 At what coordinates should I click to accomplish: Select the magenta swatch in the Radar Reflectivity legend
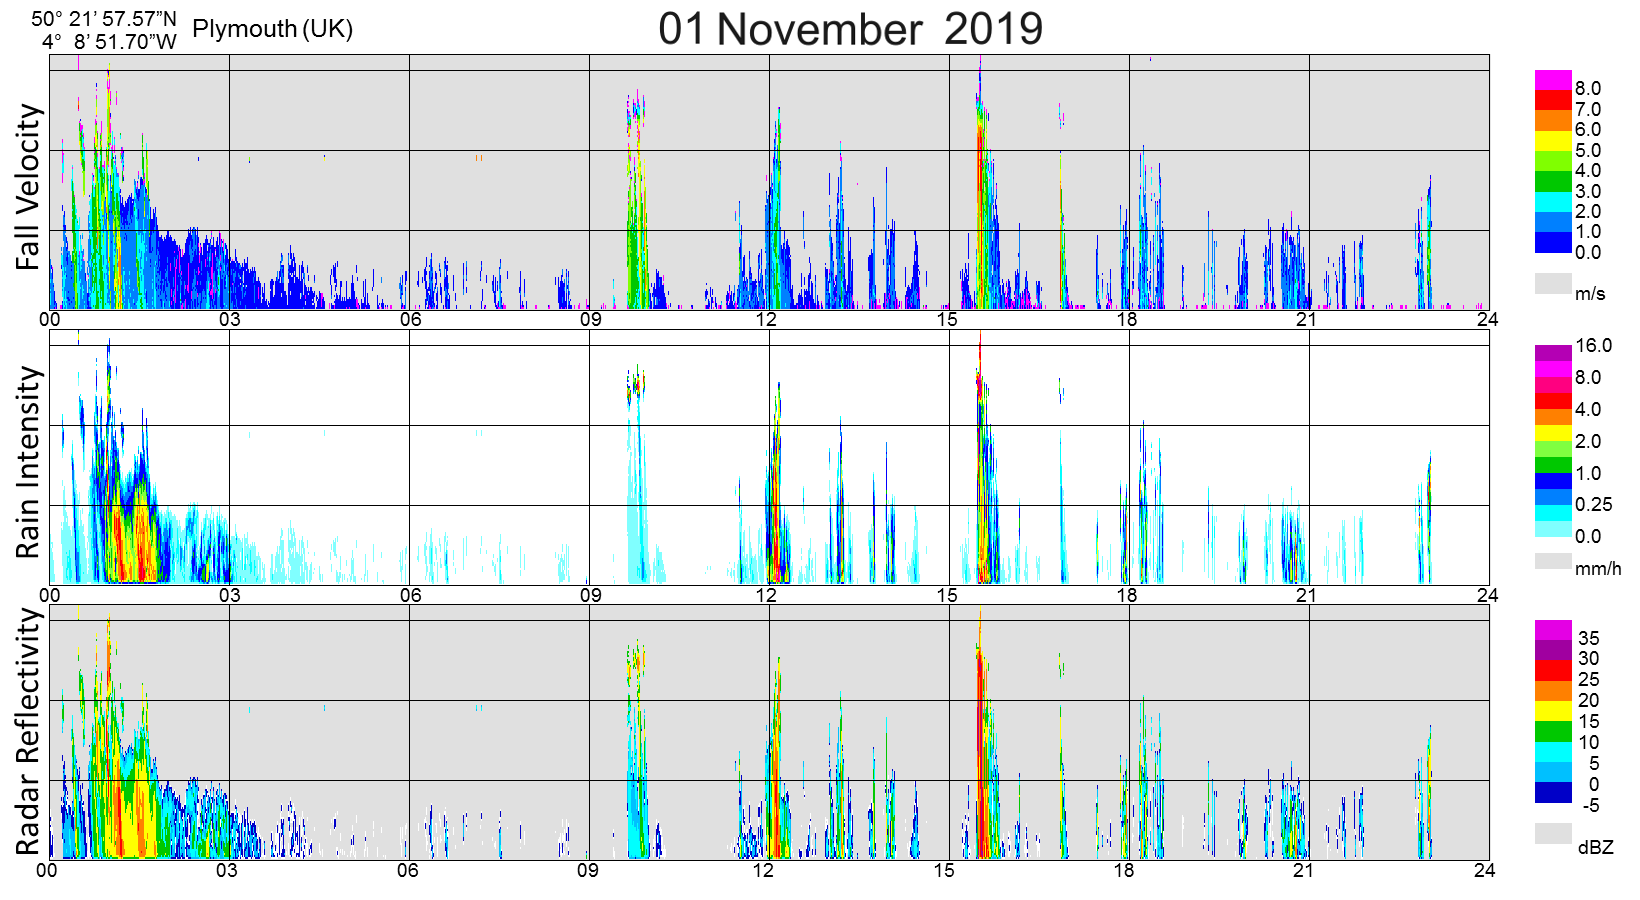[1553, 630]
